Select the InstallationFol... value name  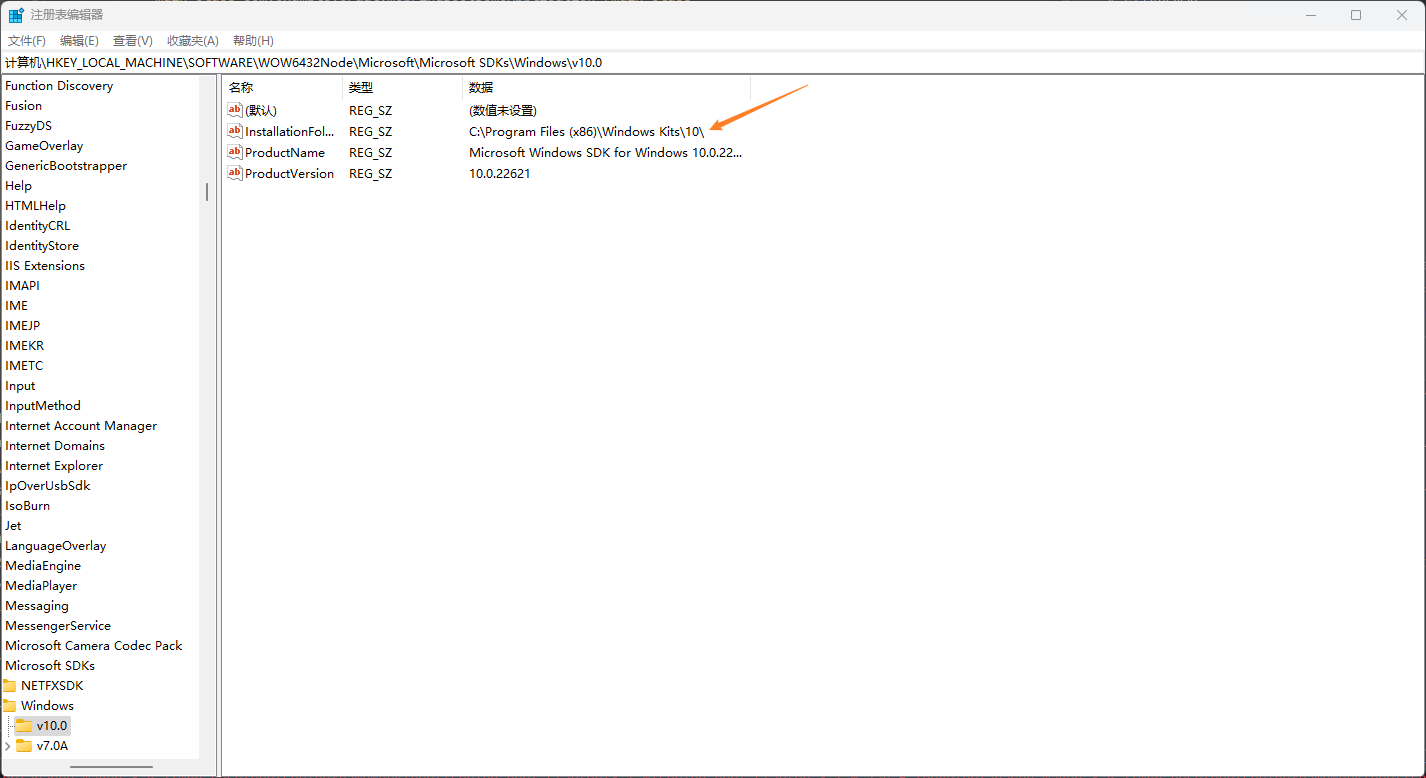[290, 132]
